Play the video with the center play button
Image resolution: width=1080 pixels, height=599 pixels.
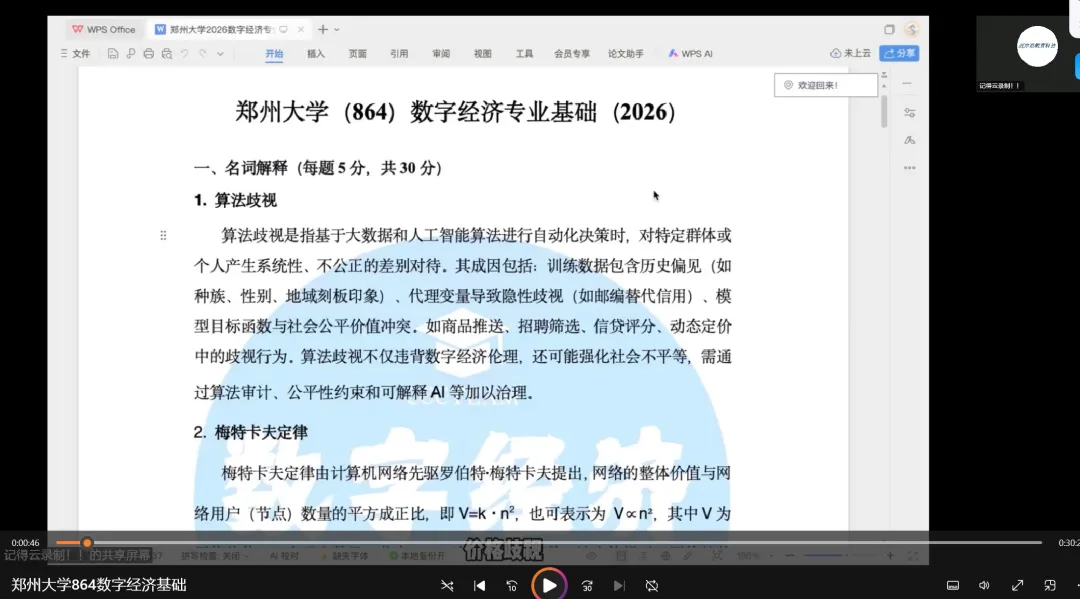[x=549, y=585]
